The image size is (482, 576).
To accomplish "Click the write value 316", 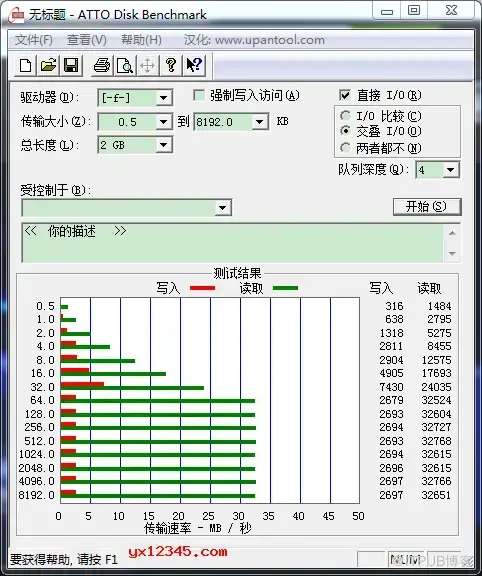I will point(394,306).
